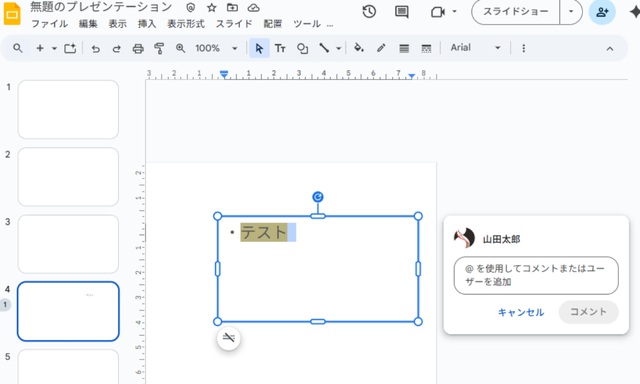The width and height of the screenshot is (640, 384).
Task: Set border dash style icon
Action: click(426, 49)
